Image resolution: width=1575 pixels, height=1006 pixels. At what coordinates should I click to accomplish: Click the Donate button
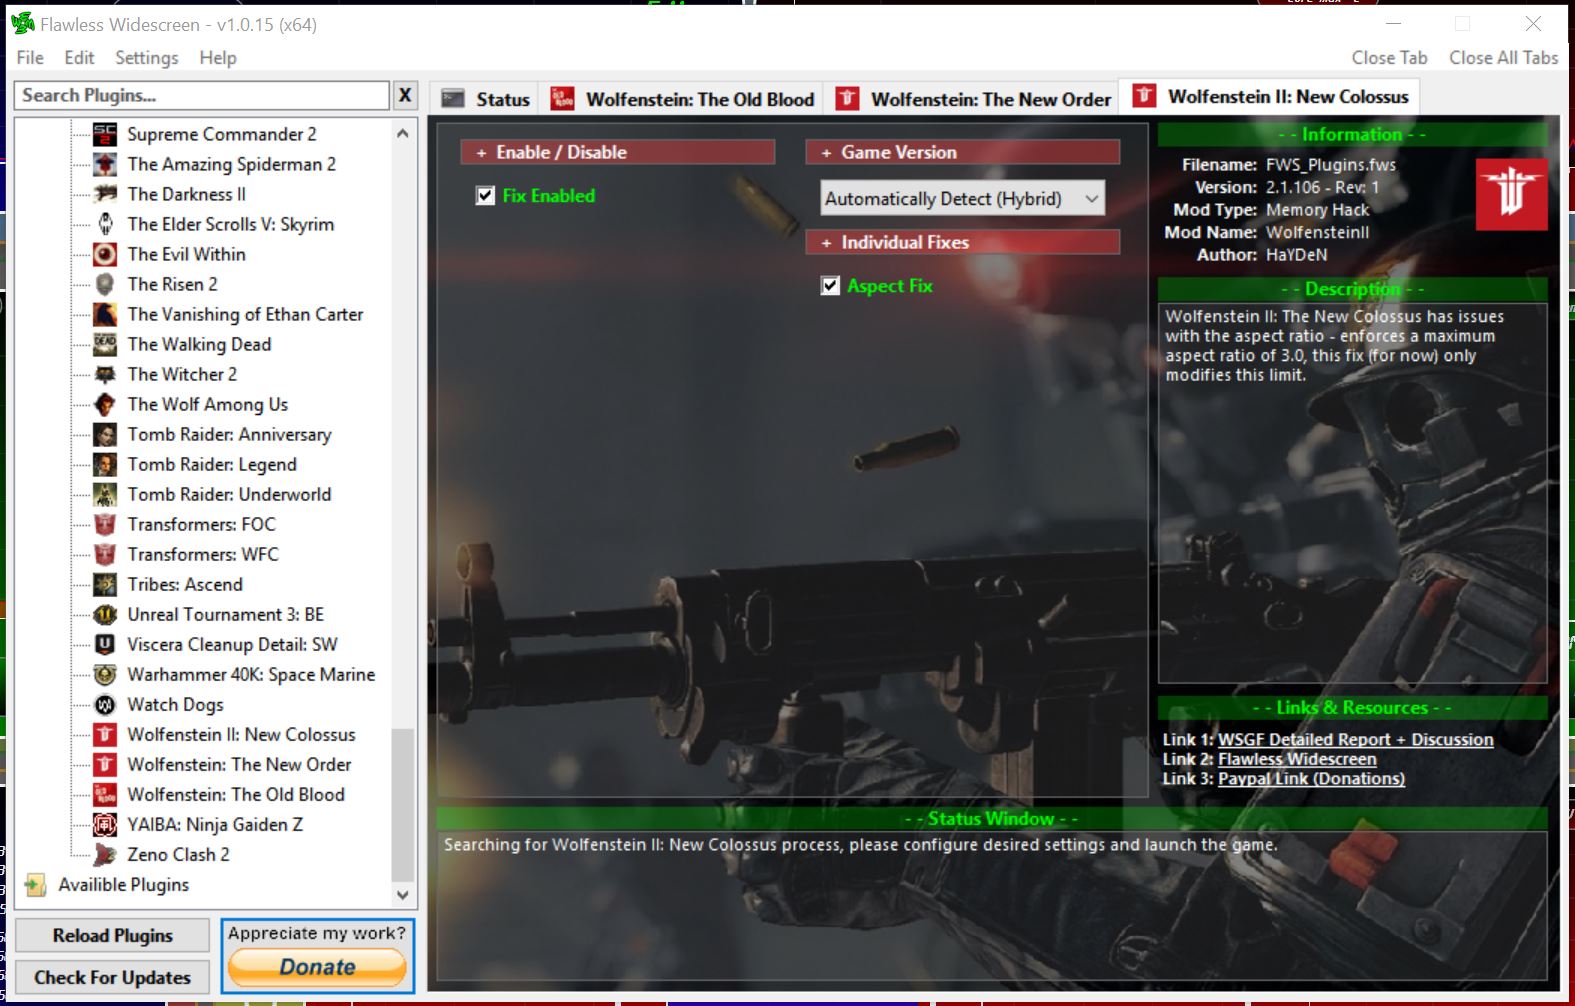317,967
